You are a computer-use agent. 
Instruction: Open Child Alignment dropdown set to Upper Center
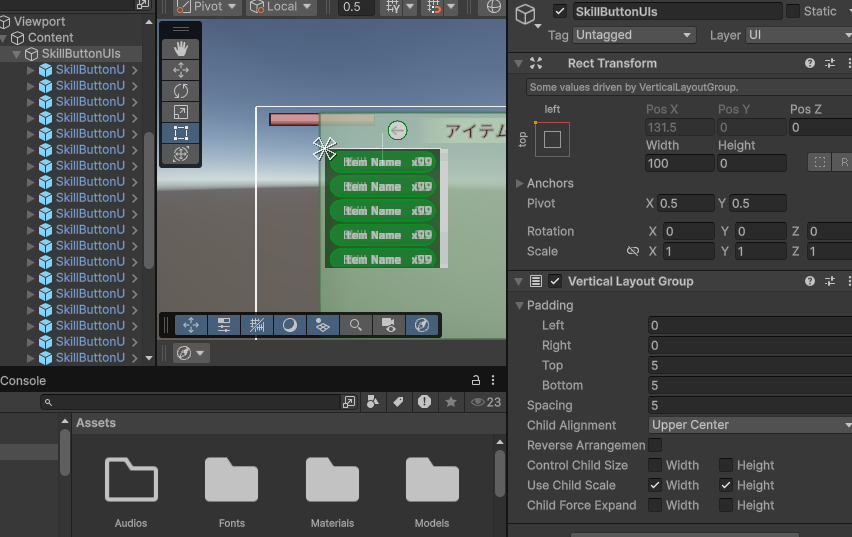pyautogui.click(x=749, y=425)
